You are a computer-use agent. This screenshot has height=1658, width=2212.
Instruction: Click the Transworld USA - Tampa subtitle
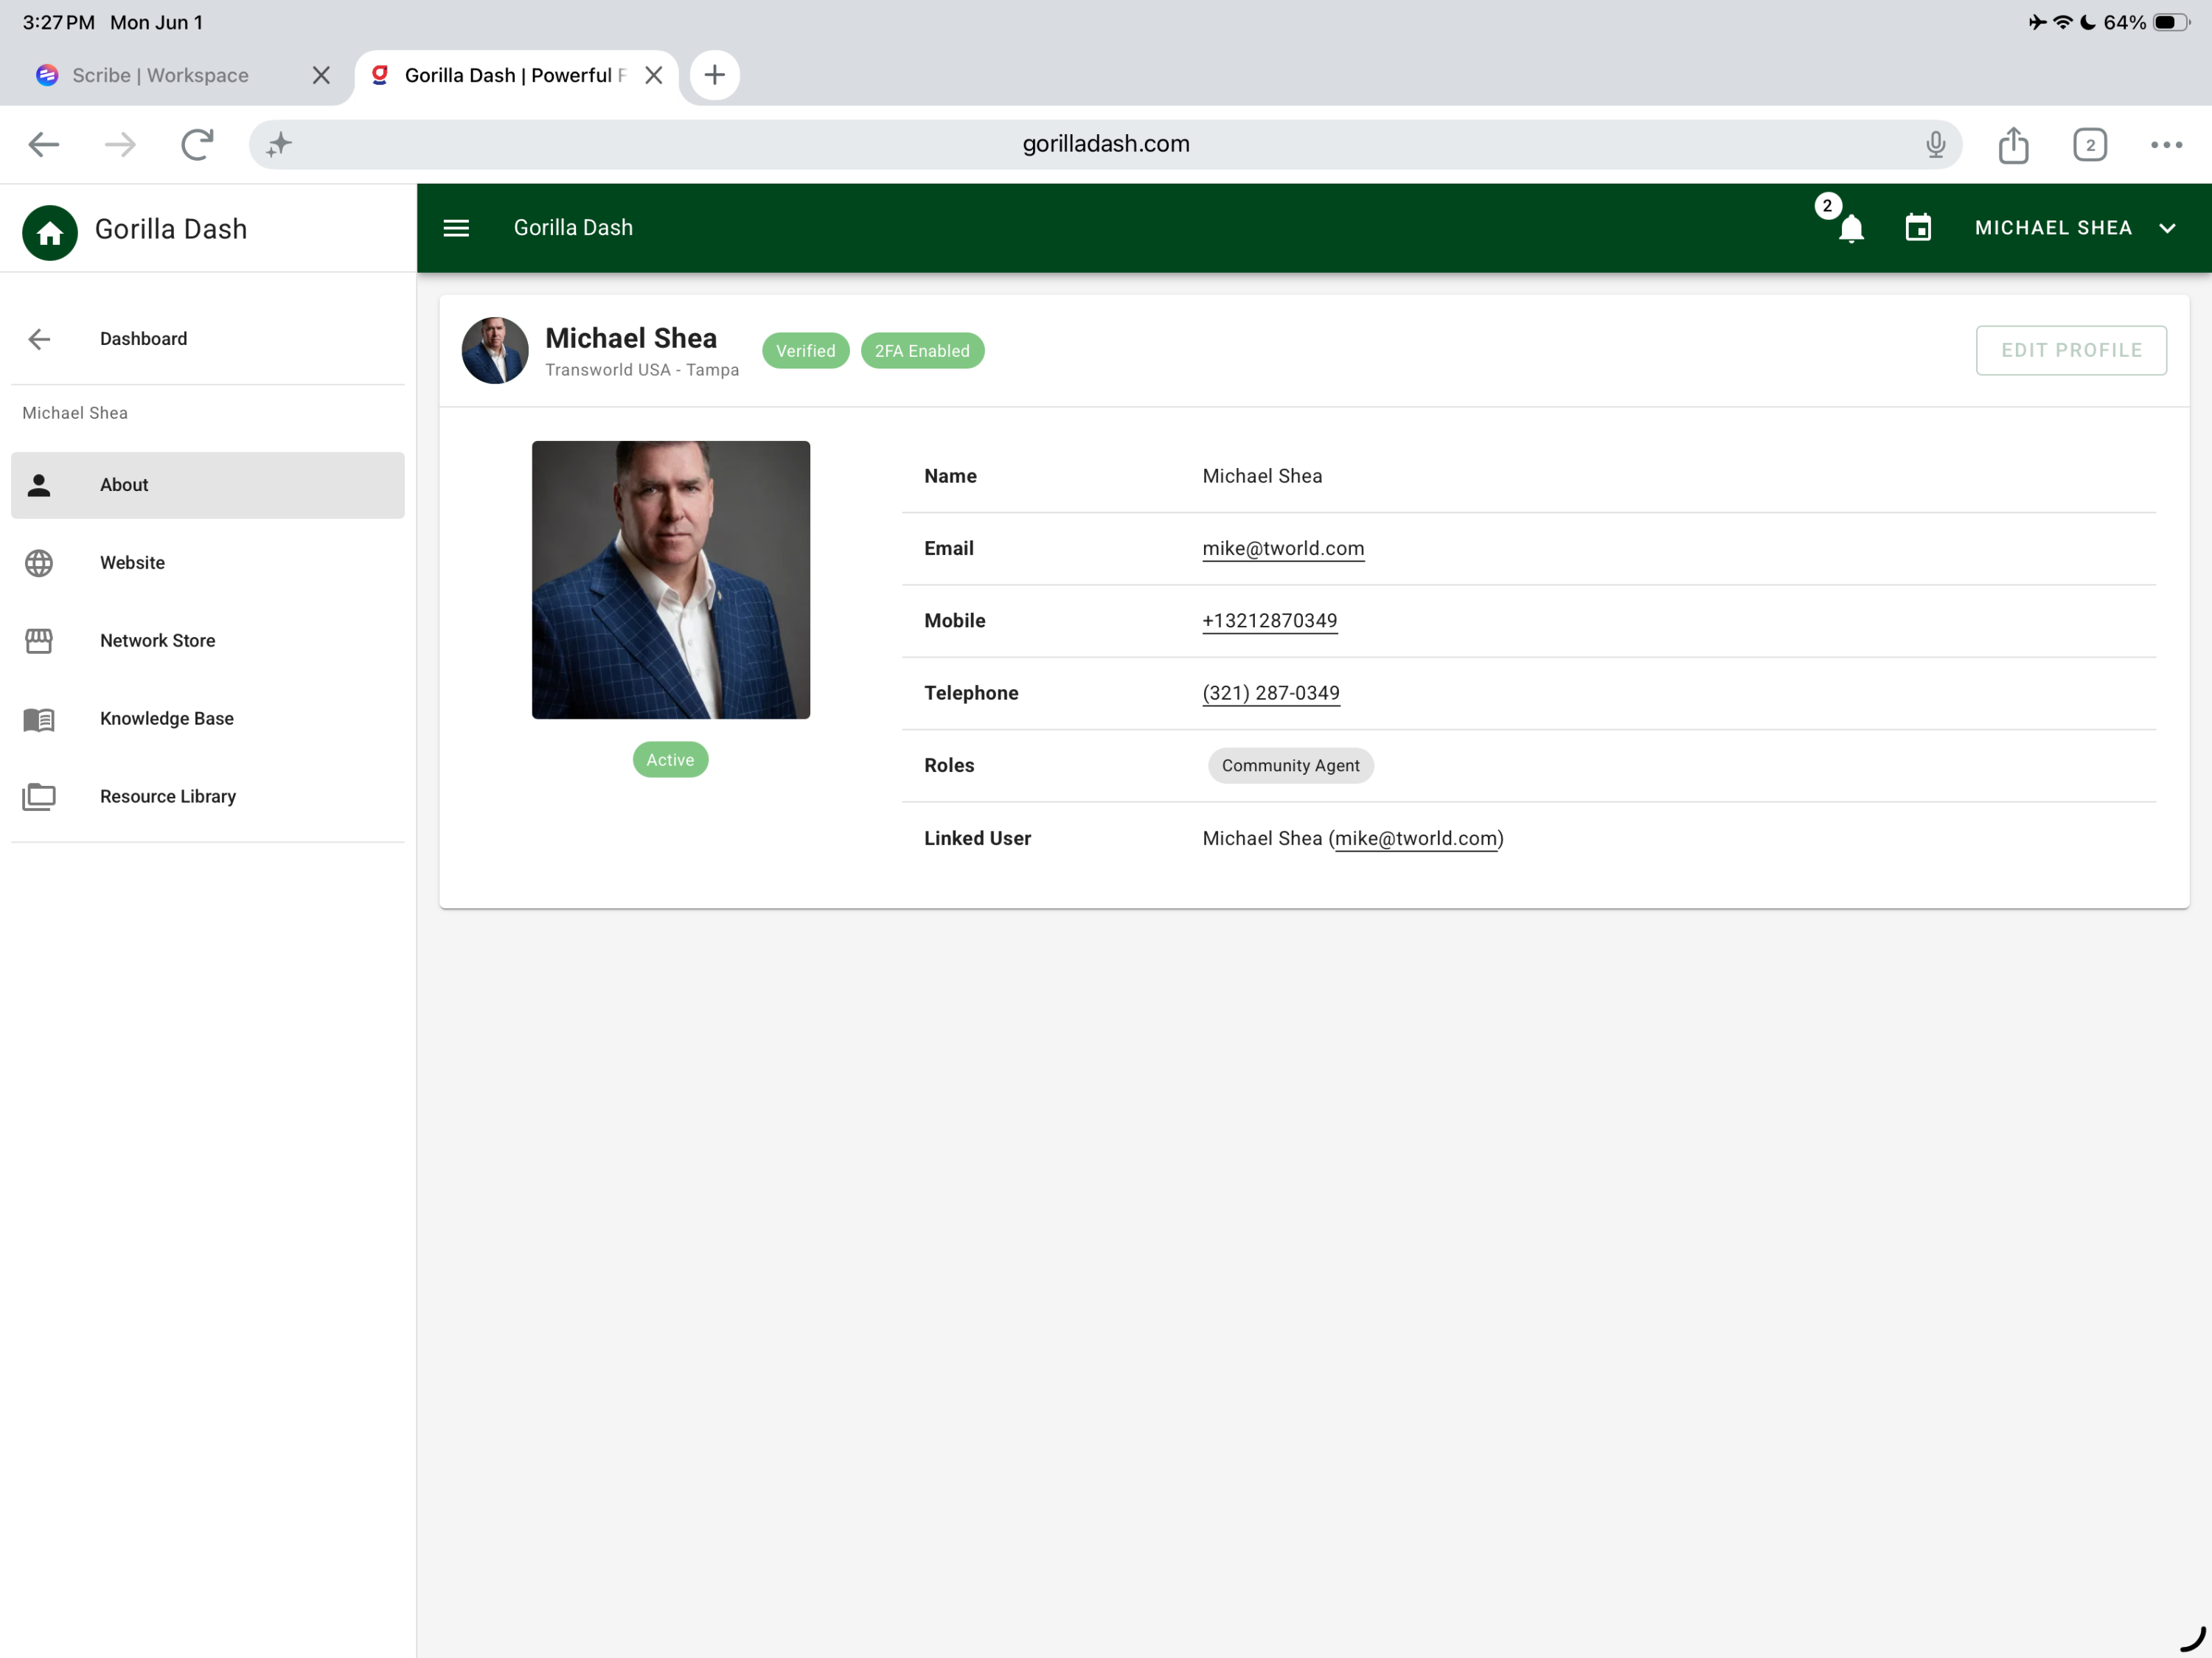click(642, 370)
